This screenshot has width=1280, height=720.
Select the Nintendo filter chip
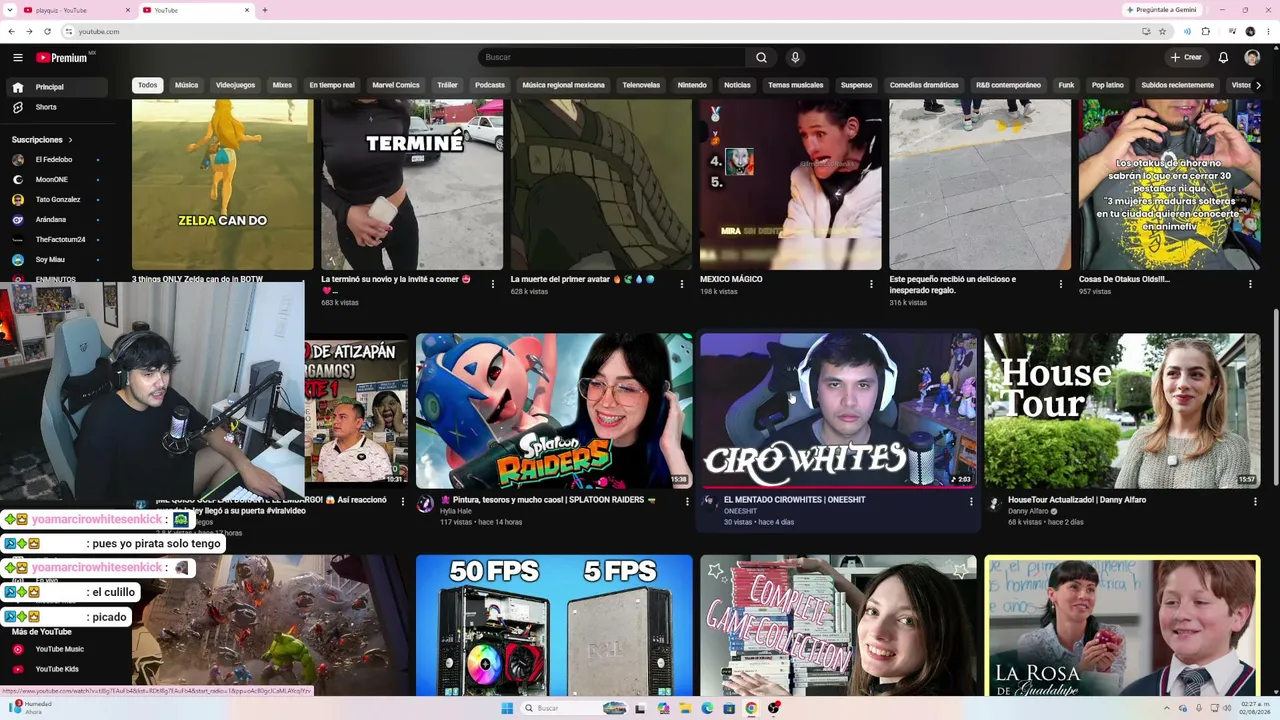tap(692, 85)
